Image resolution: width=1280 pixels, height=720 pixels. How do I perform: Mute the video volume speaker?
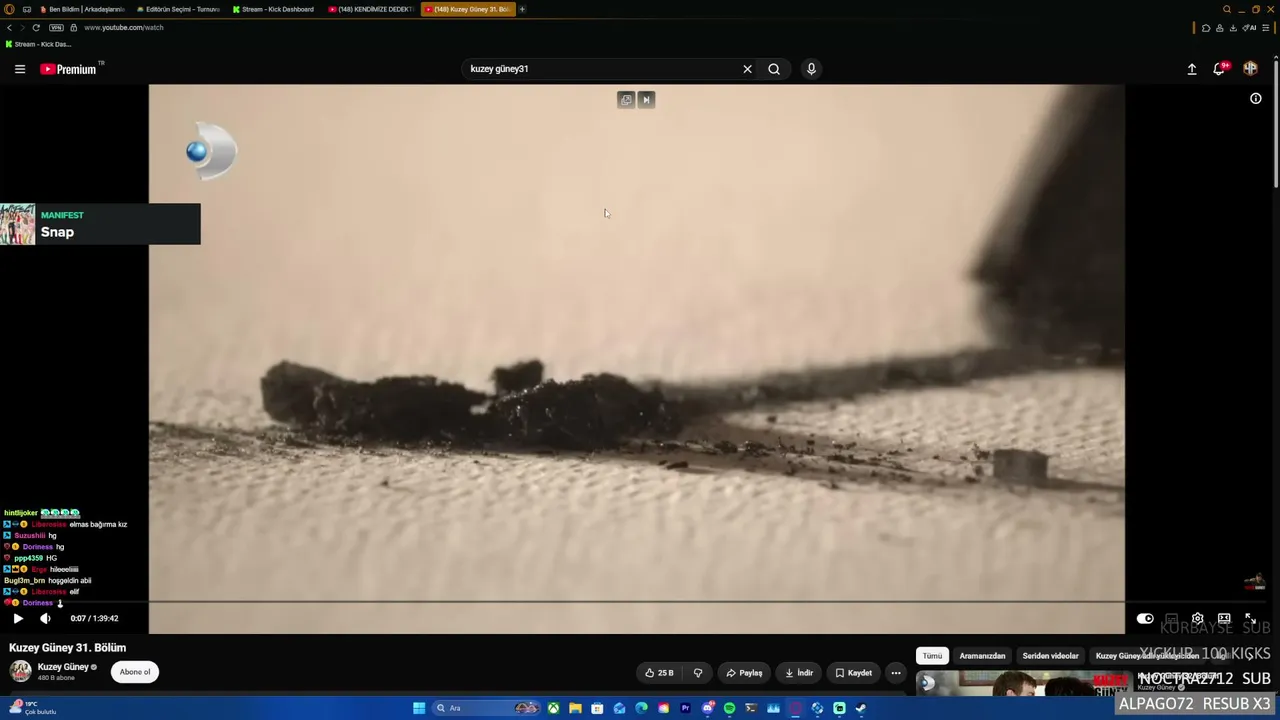coord(45,619)
